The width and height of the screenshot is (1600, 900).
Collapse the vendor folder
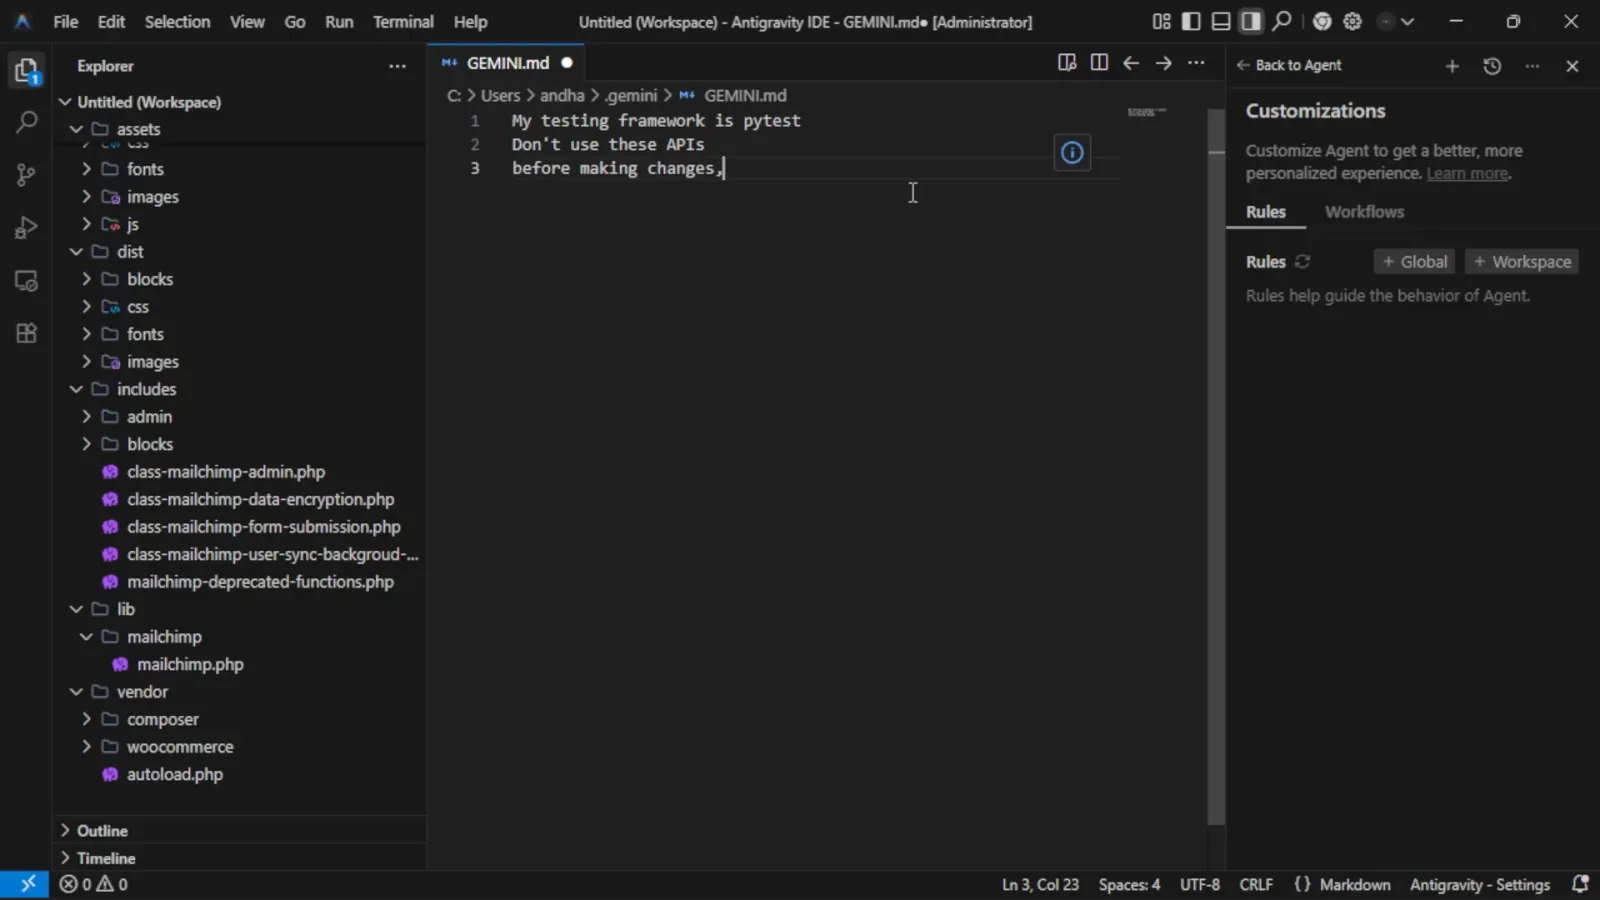[76, 692]
